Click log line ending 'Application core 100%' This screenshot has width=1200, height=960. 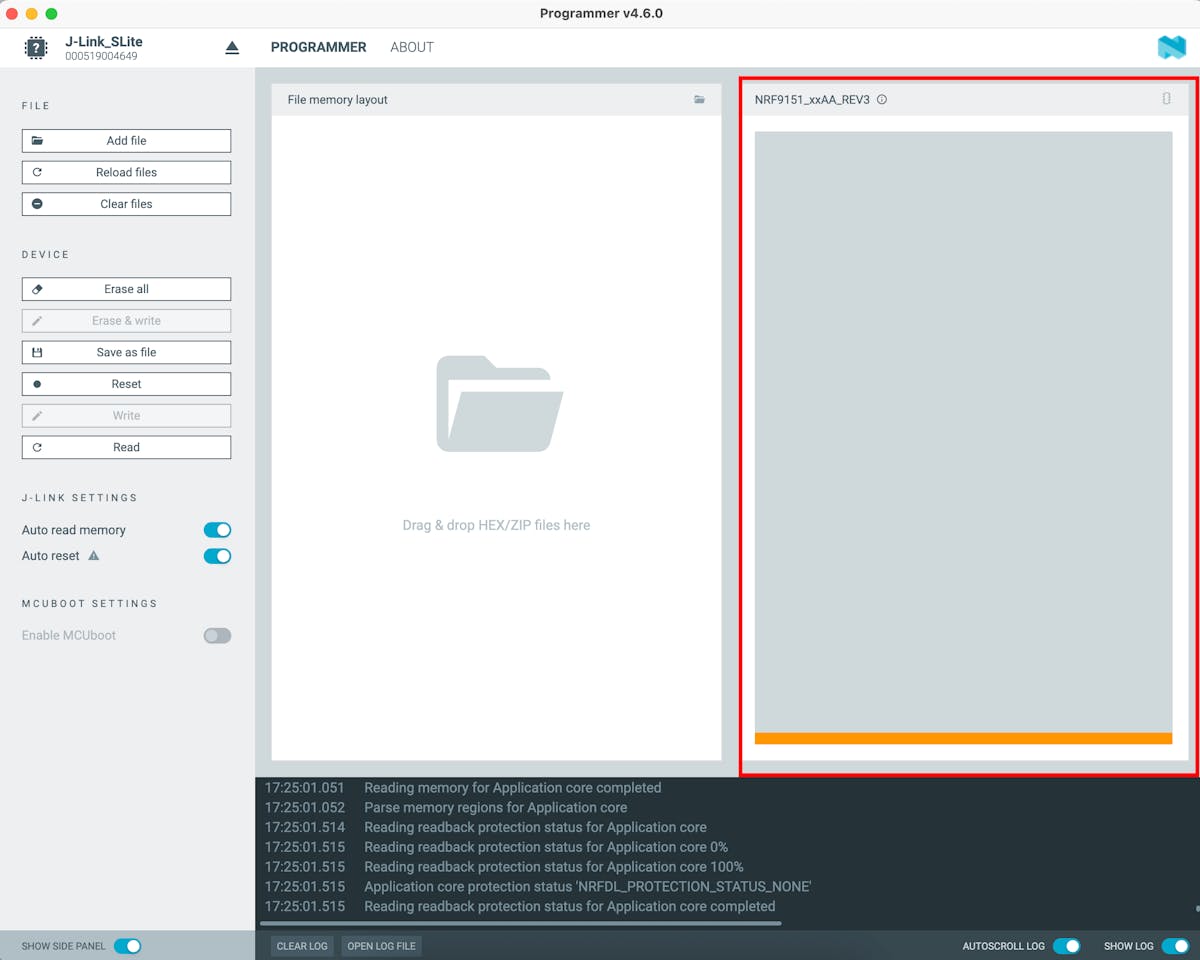[x=554, y=867]
